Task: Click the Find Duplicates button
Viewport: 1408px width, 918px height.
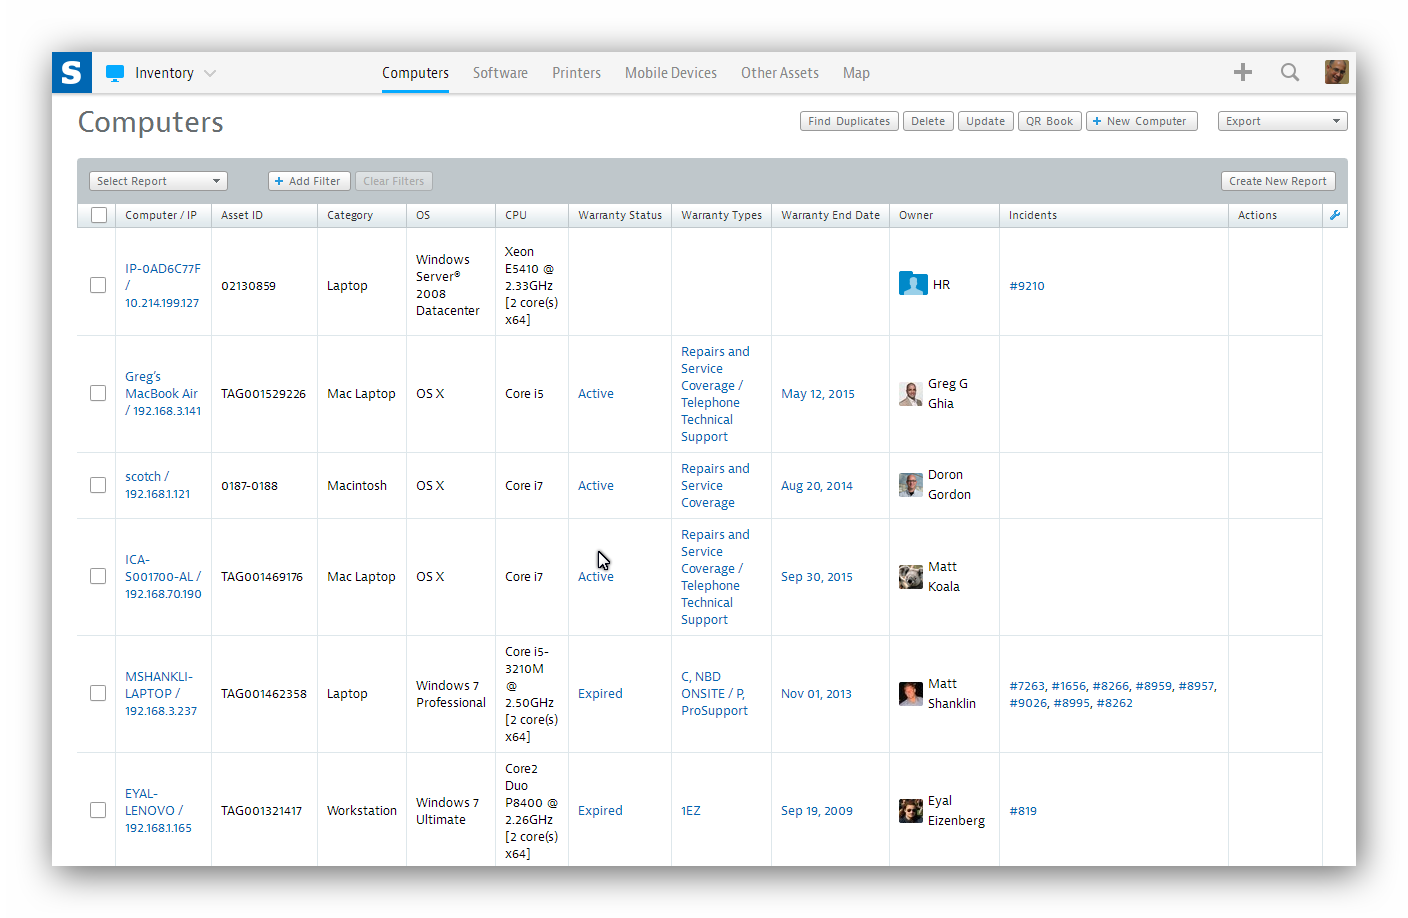Action: (x=848, y=120)
